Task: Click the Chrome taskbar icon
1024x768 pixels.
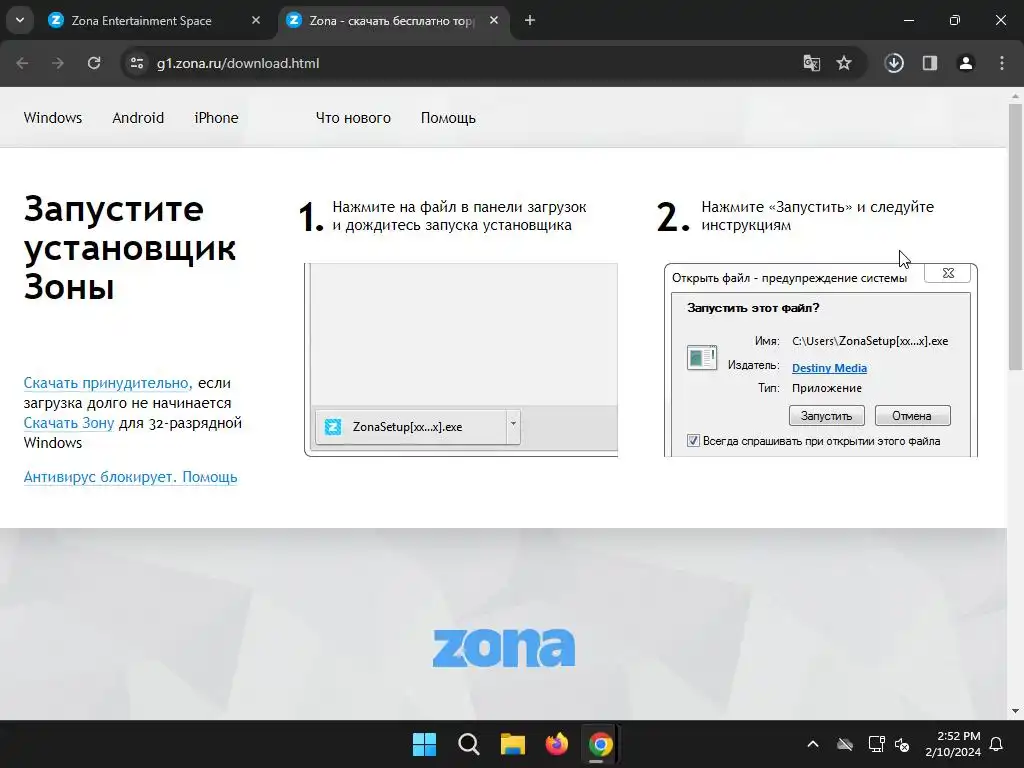Action: click(600, 744)
